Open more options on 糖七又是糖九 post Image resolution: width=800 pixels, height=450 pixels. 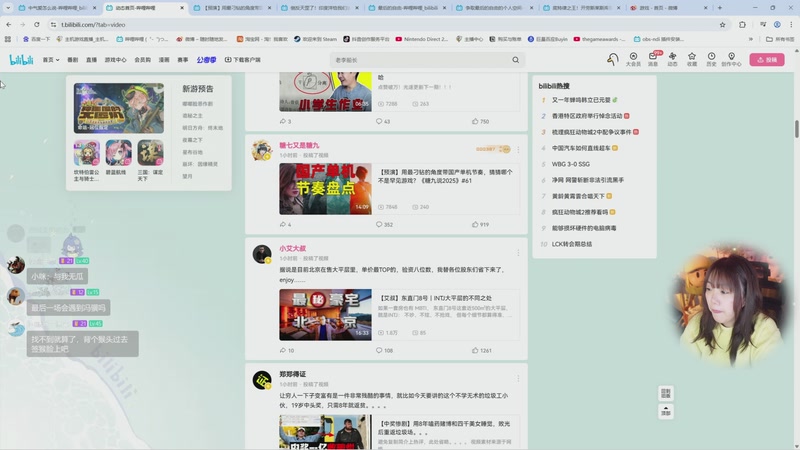coord(518,149)
